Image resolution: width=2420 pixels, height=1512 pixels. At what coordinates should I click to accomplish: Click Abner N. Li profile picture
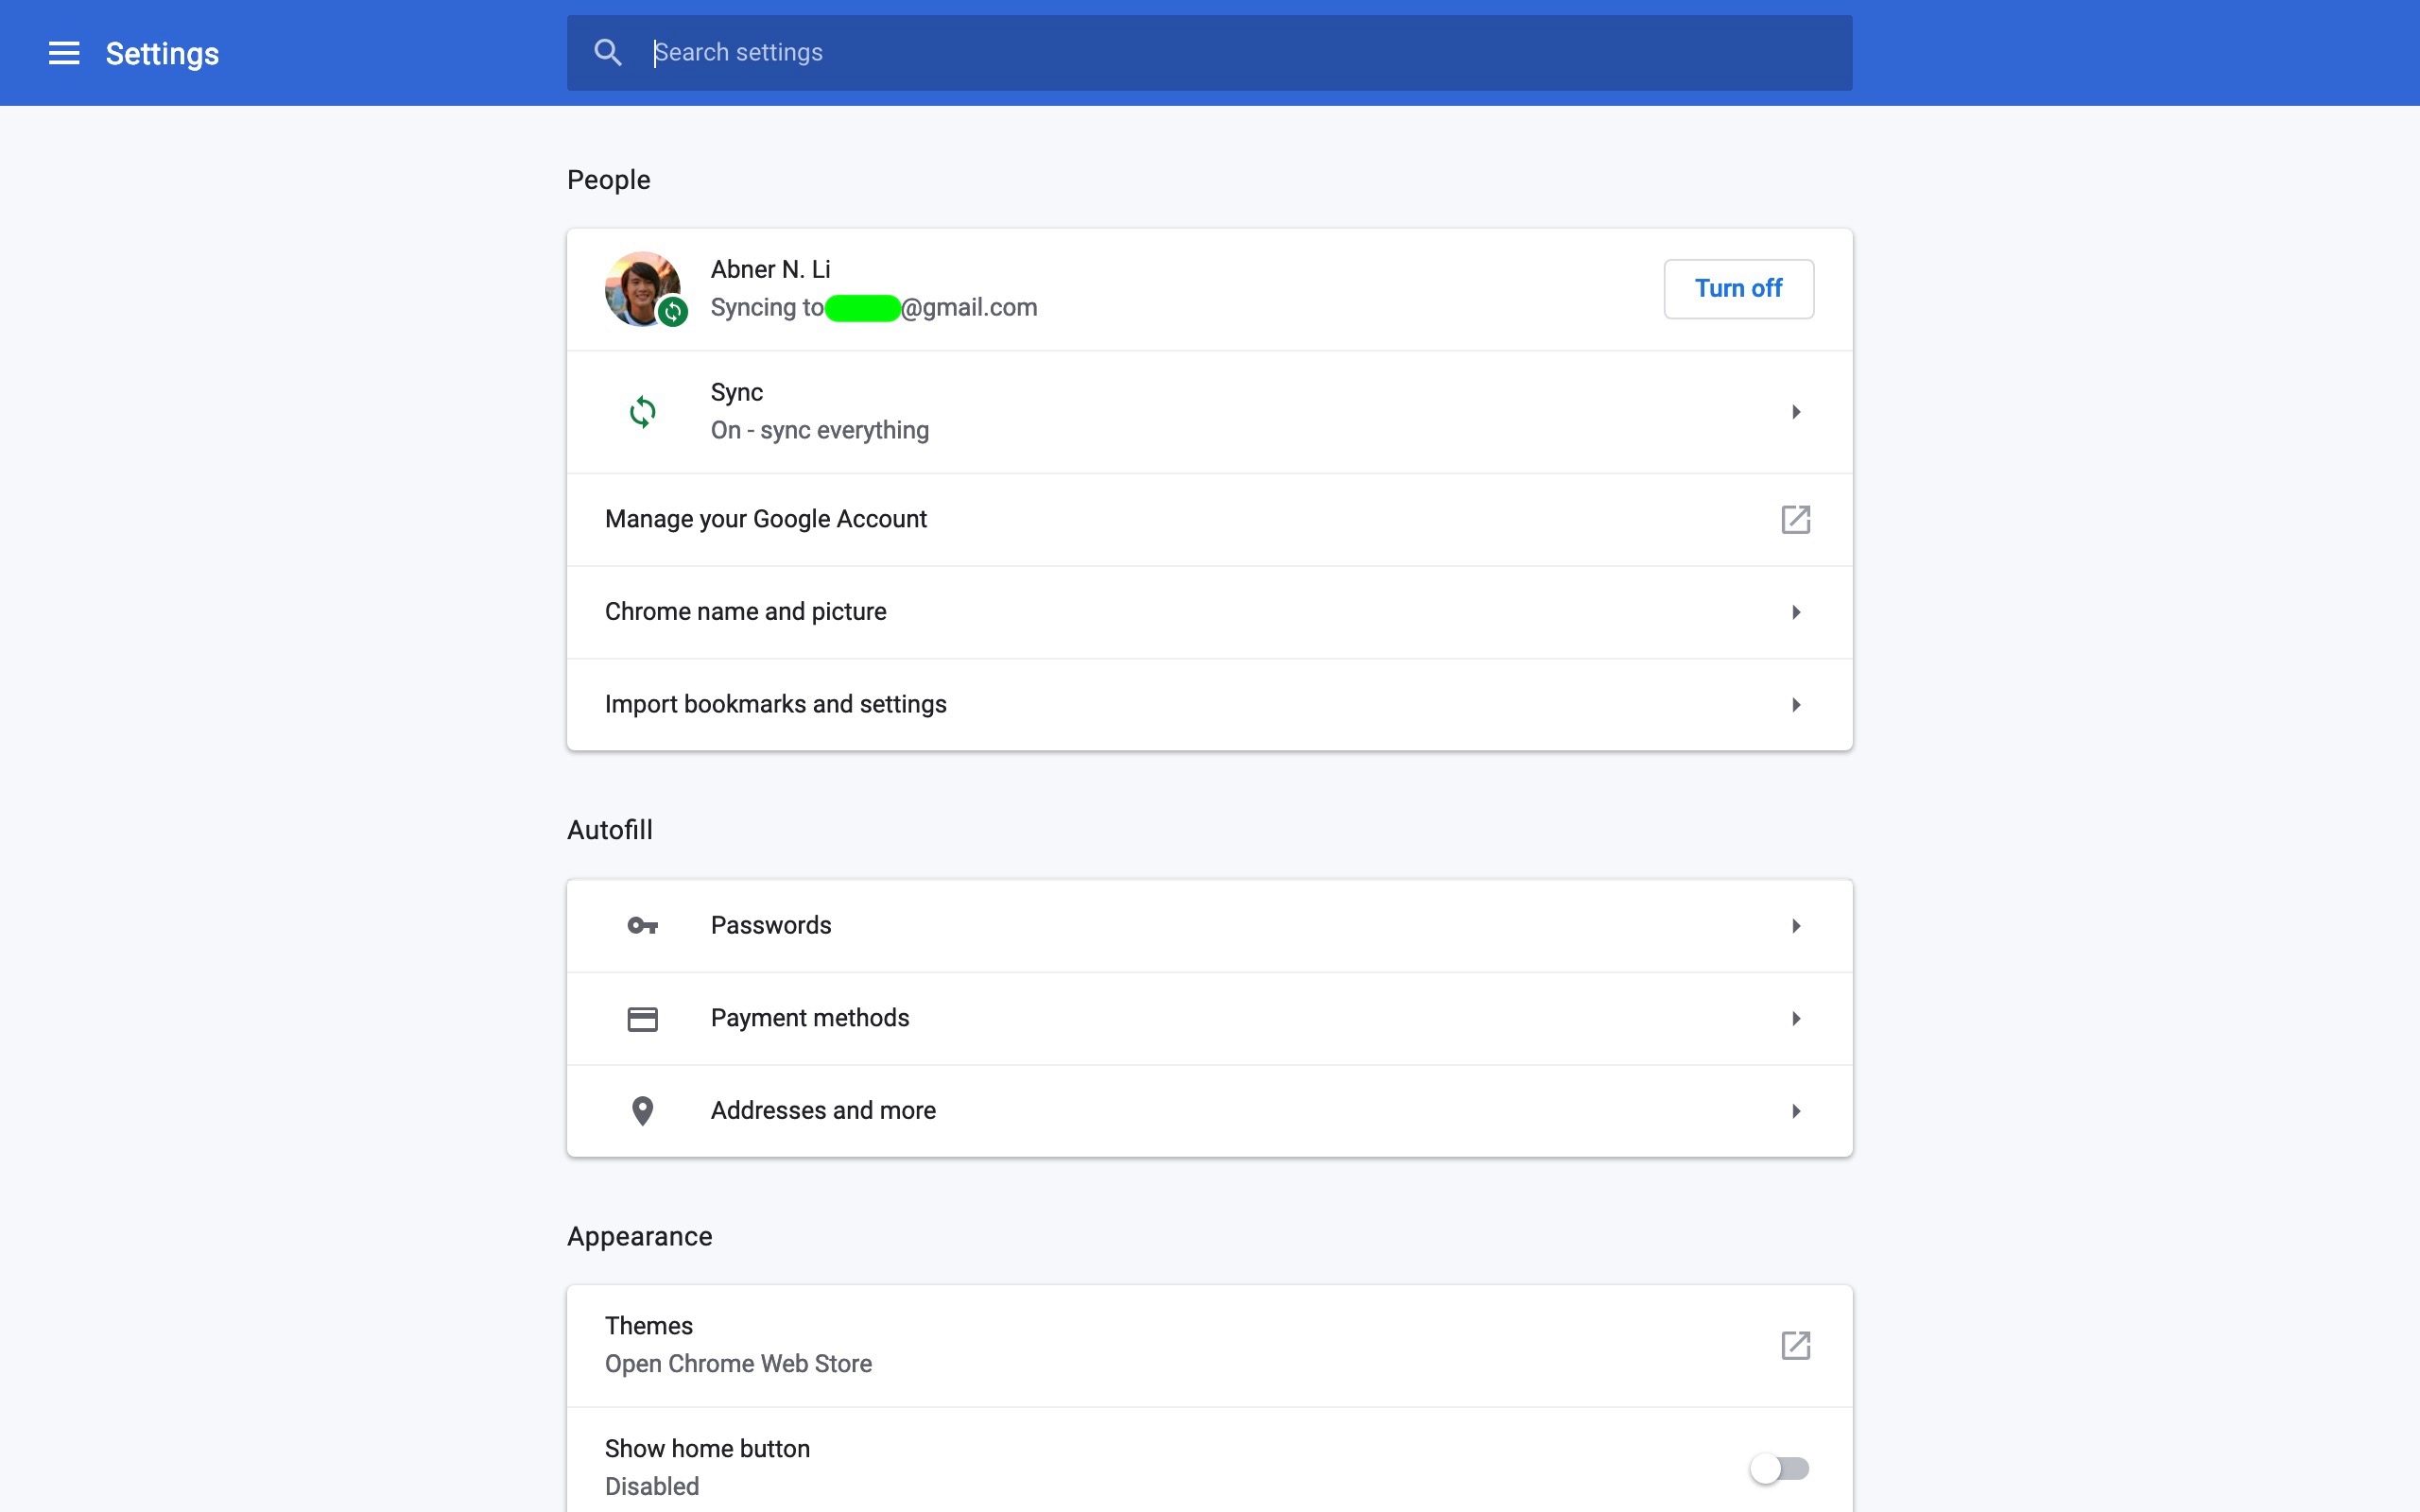coord(638,284)
